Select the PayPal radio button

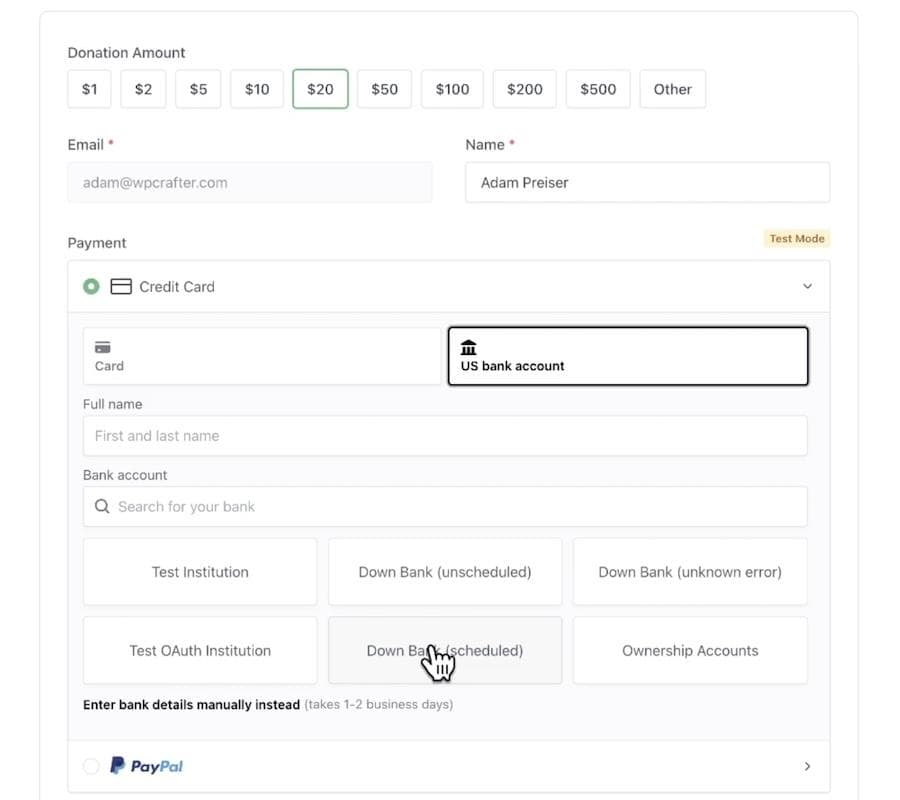pyautogui.click(x=91, y=766)
